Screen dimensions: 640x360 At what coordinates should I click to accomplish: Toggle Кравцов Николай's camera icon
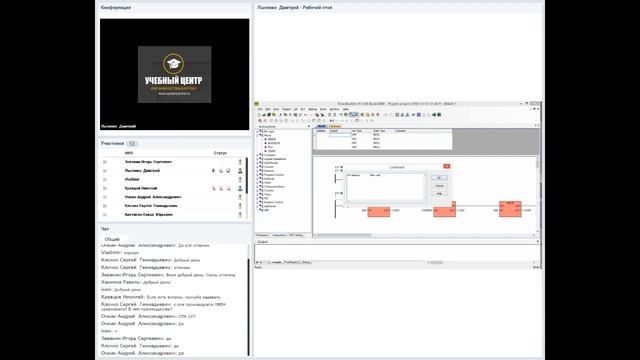221,189
